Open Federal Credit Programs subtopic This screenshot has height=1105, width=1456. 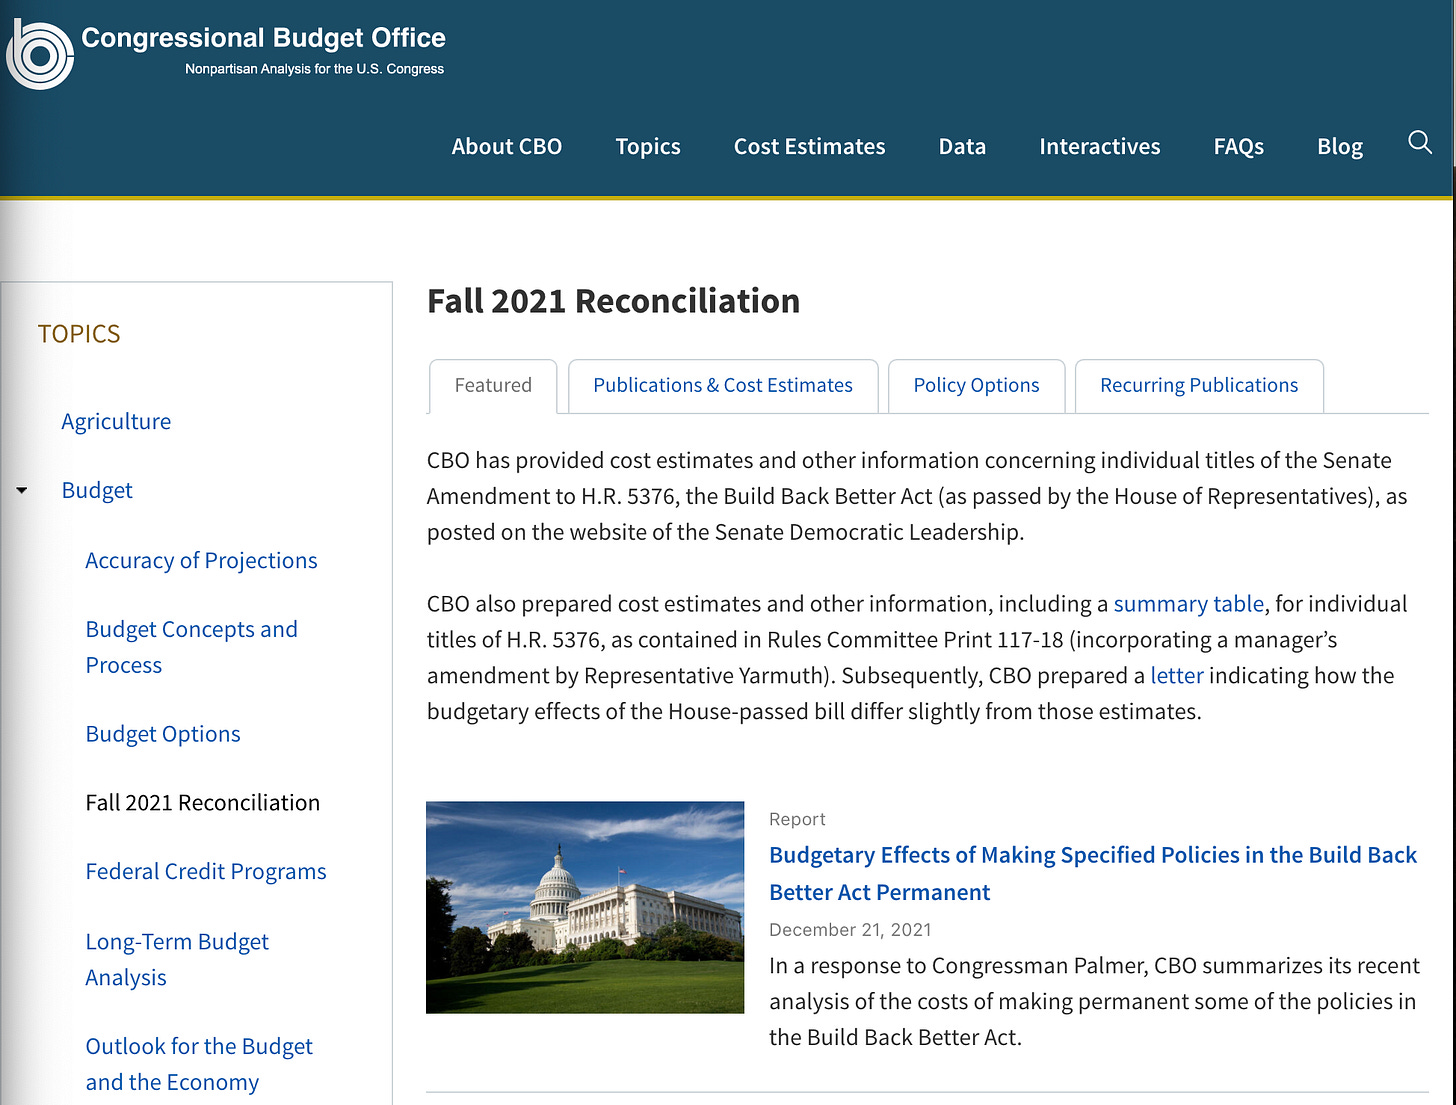tap(206, 872)
